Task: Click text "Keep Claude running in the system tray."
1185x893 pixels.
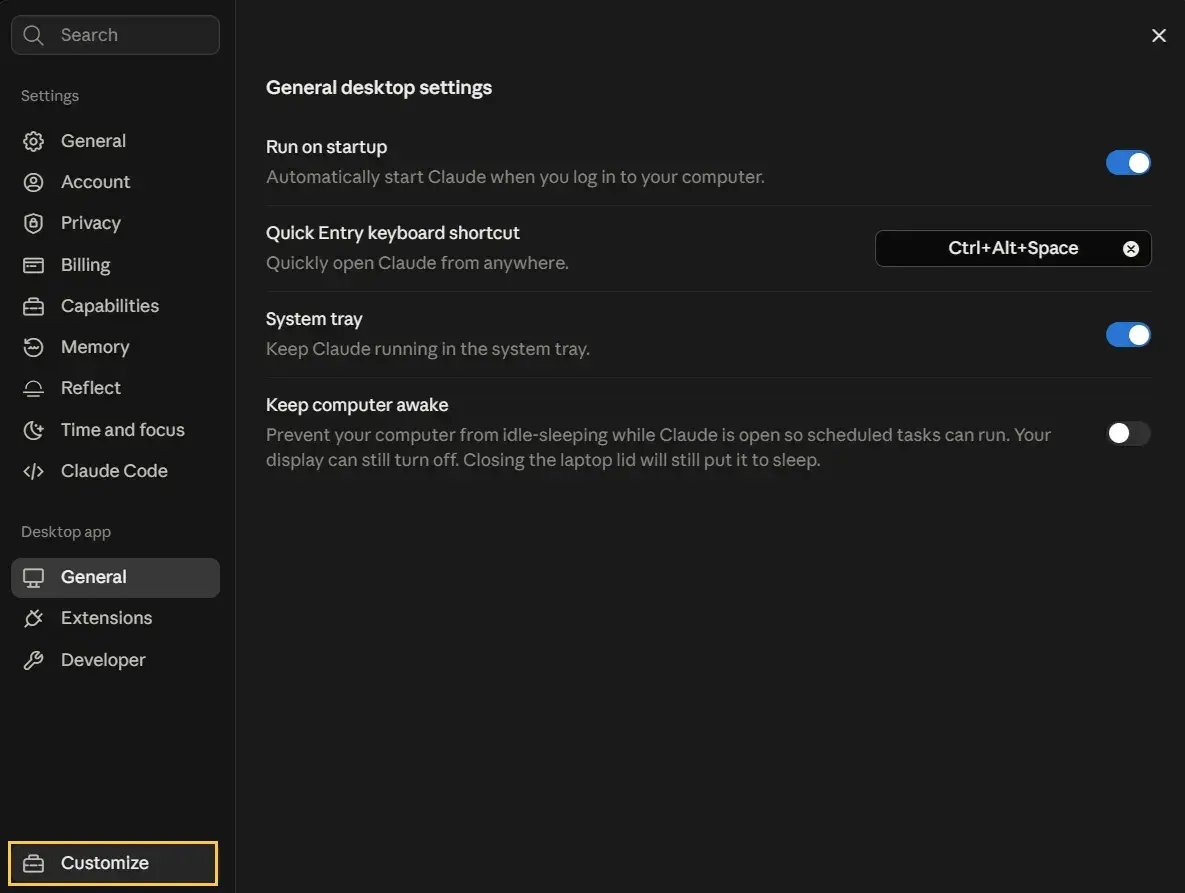Action: click(428, 349)
